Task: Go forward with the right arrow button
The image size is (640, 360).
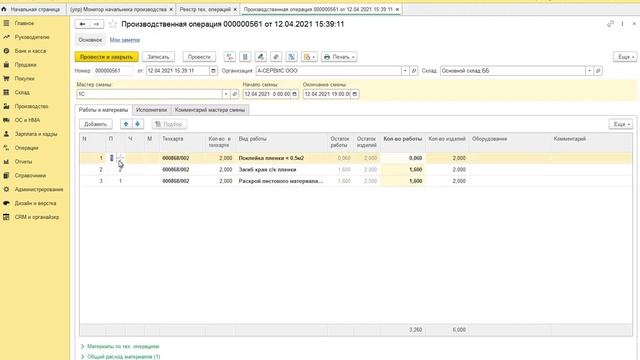Action: pos(96,24)
